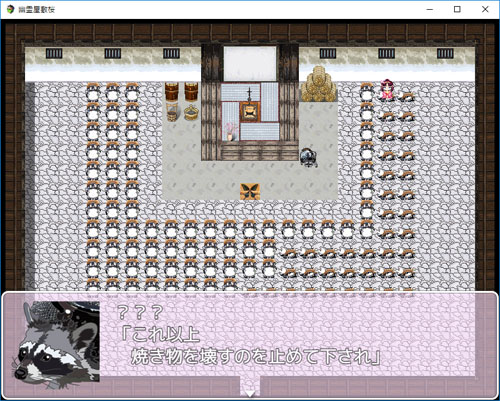500x401 pixels.
Task: Minimize the game window
Action: pos(430,9)
